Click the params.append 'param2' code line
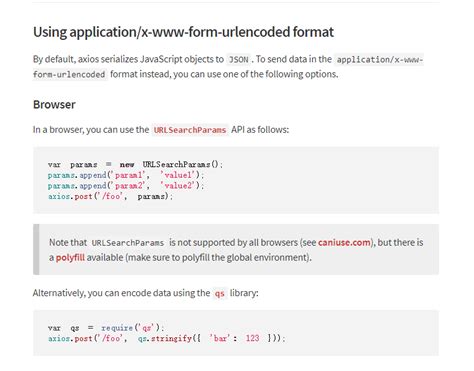Screen dimensions: 474x371 (x=125, y=186)
